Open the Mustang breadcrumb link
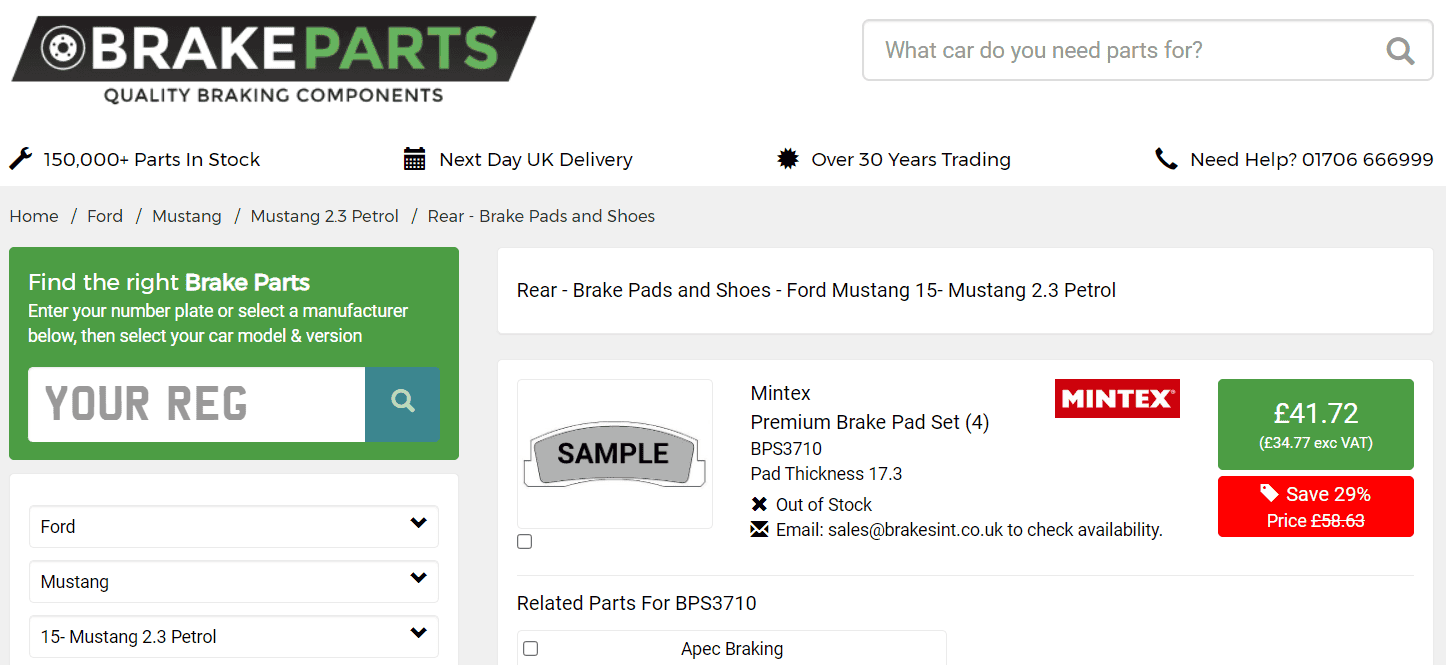 coord(187,216)
